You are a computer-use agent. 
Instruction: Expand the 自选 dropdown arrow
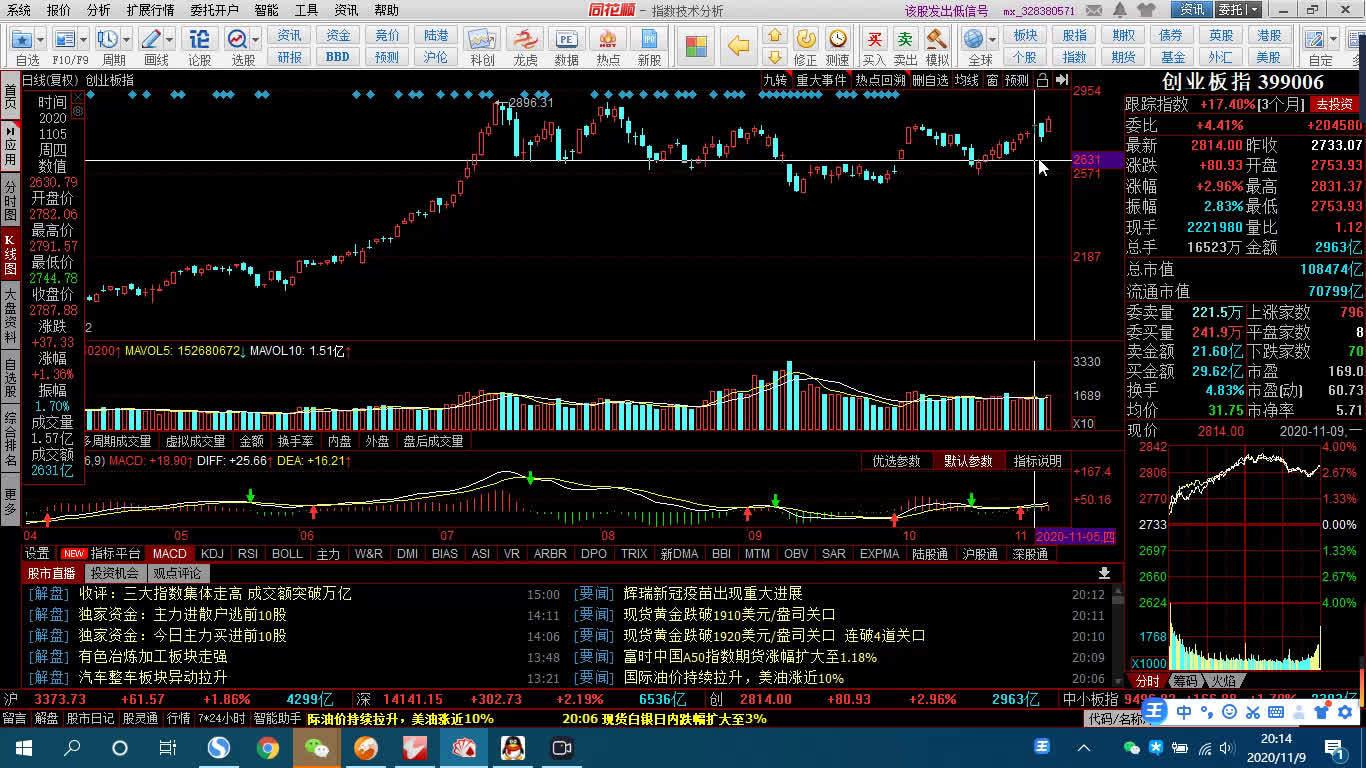click(41, 40)
